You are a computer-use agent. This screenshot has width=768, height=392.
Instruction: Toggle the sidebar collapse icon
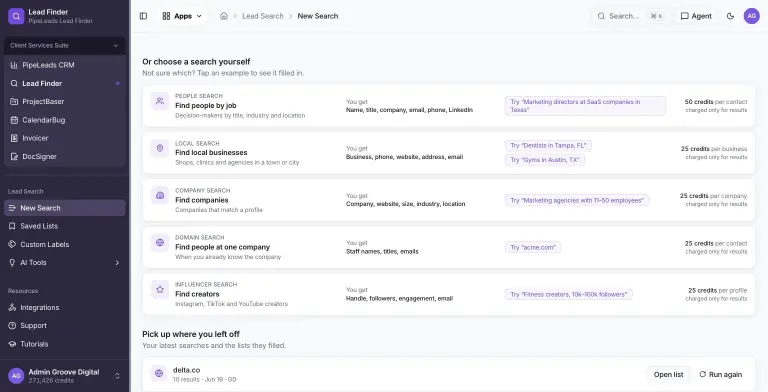(x=144, y=16)
